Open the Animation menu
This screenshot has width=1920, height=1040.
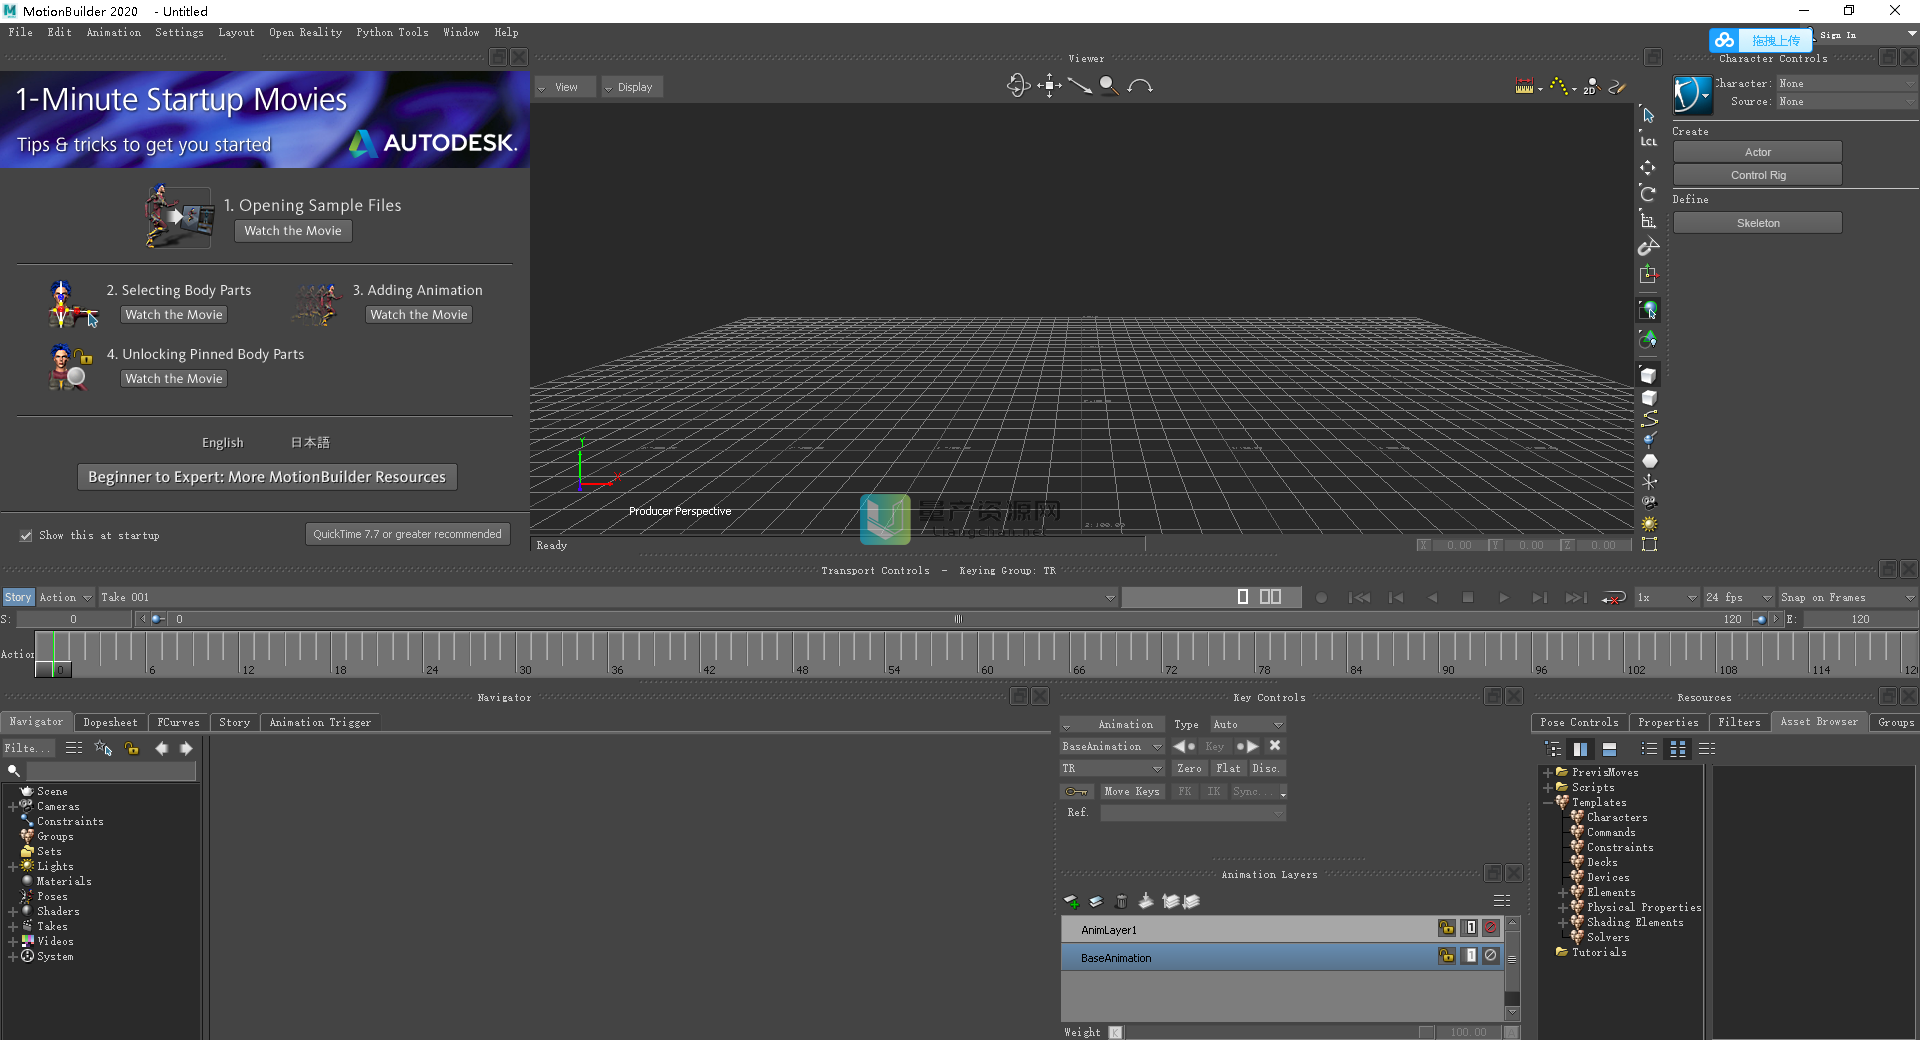tap(113, 32)
